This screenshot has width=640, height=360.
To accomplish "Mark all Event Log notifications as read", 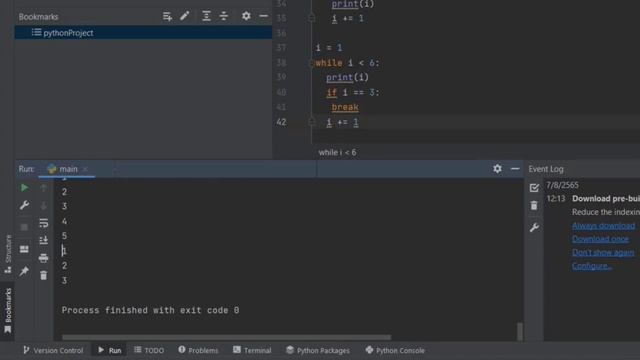I will tap(534, 188).
